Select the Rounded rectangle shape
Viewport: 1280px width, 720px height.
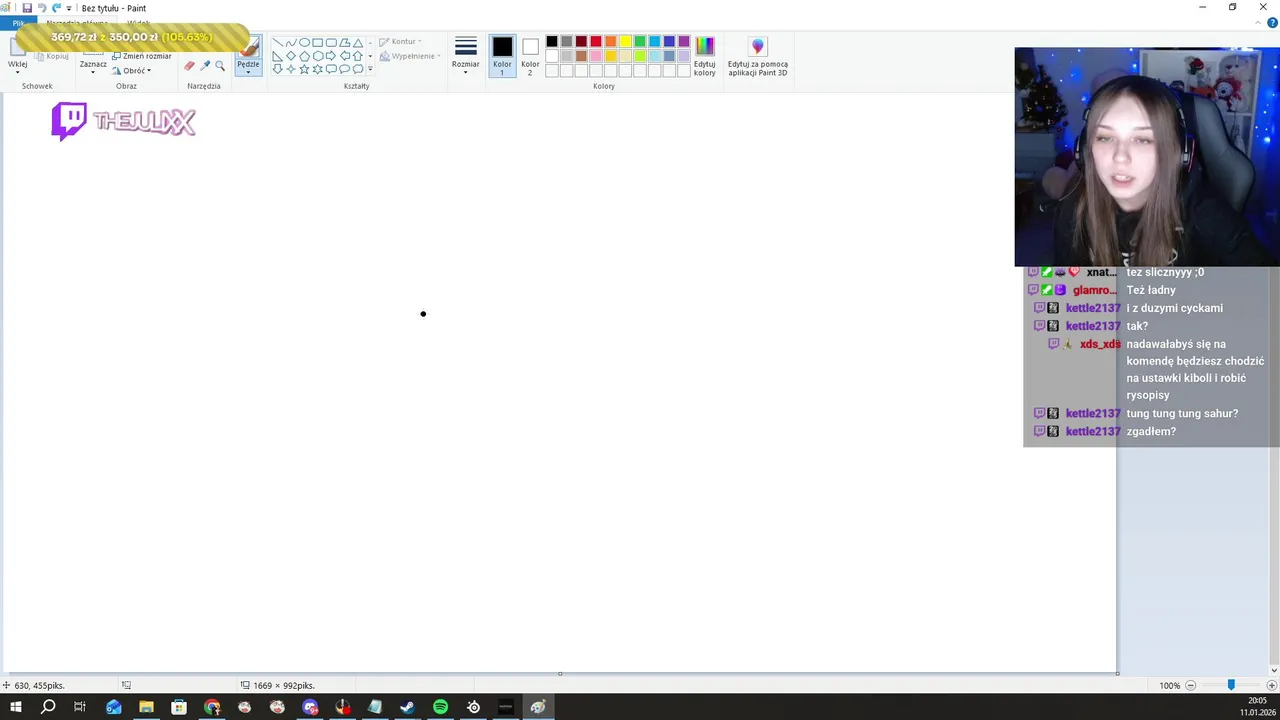331,43
